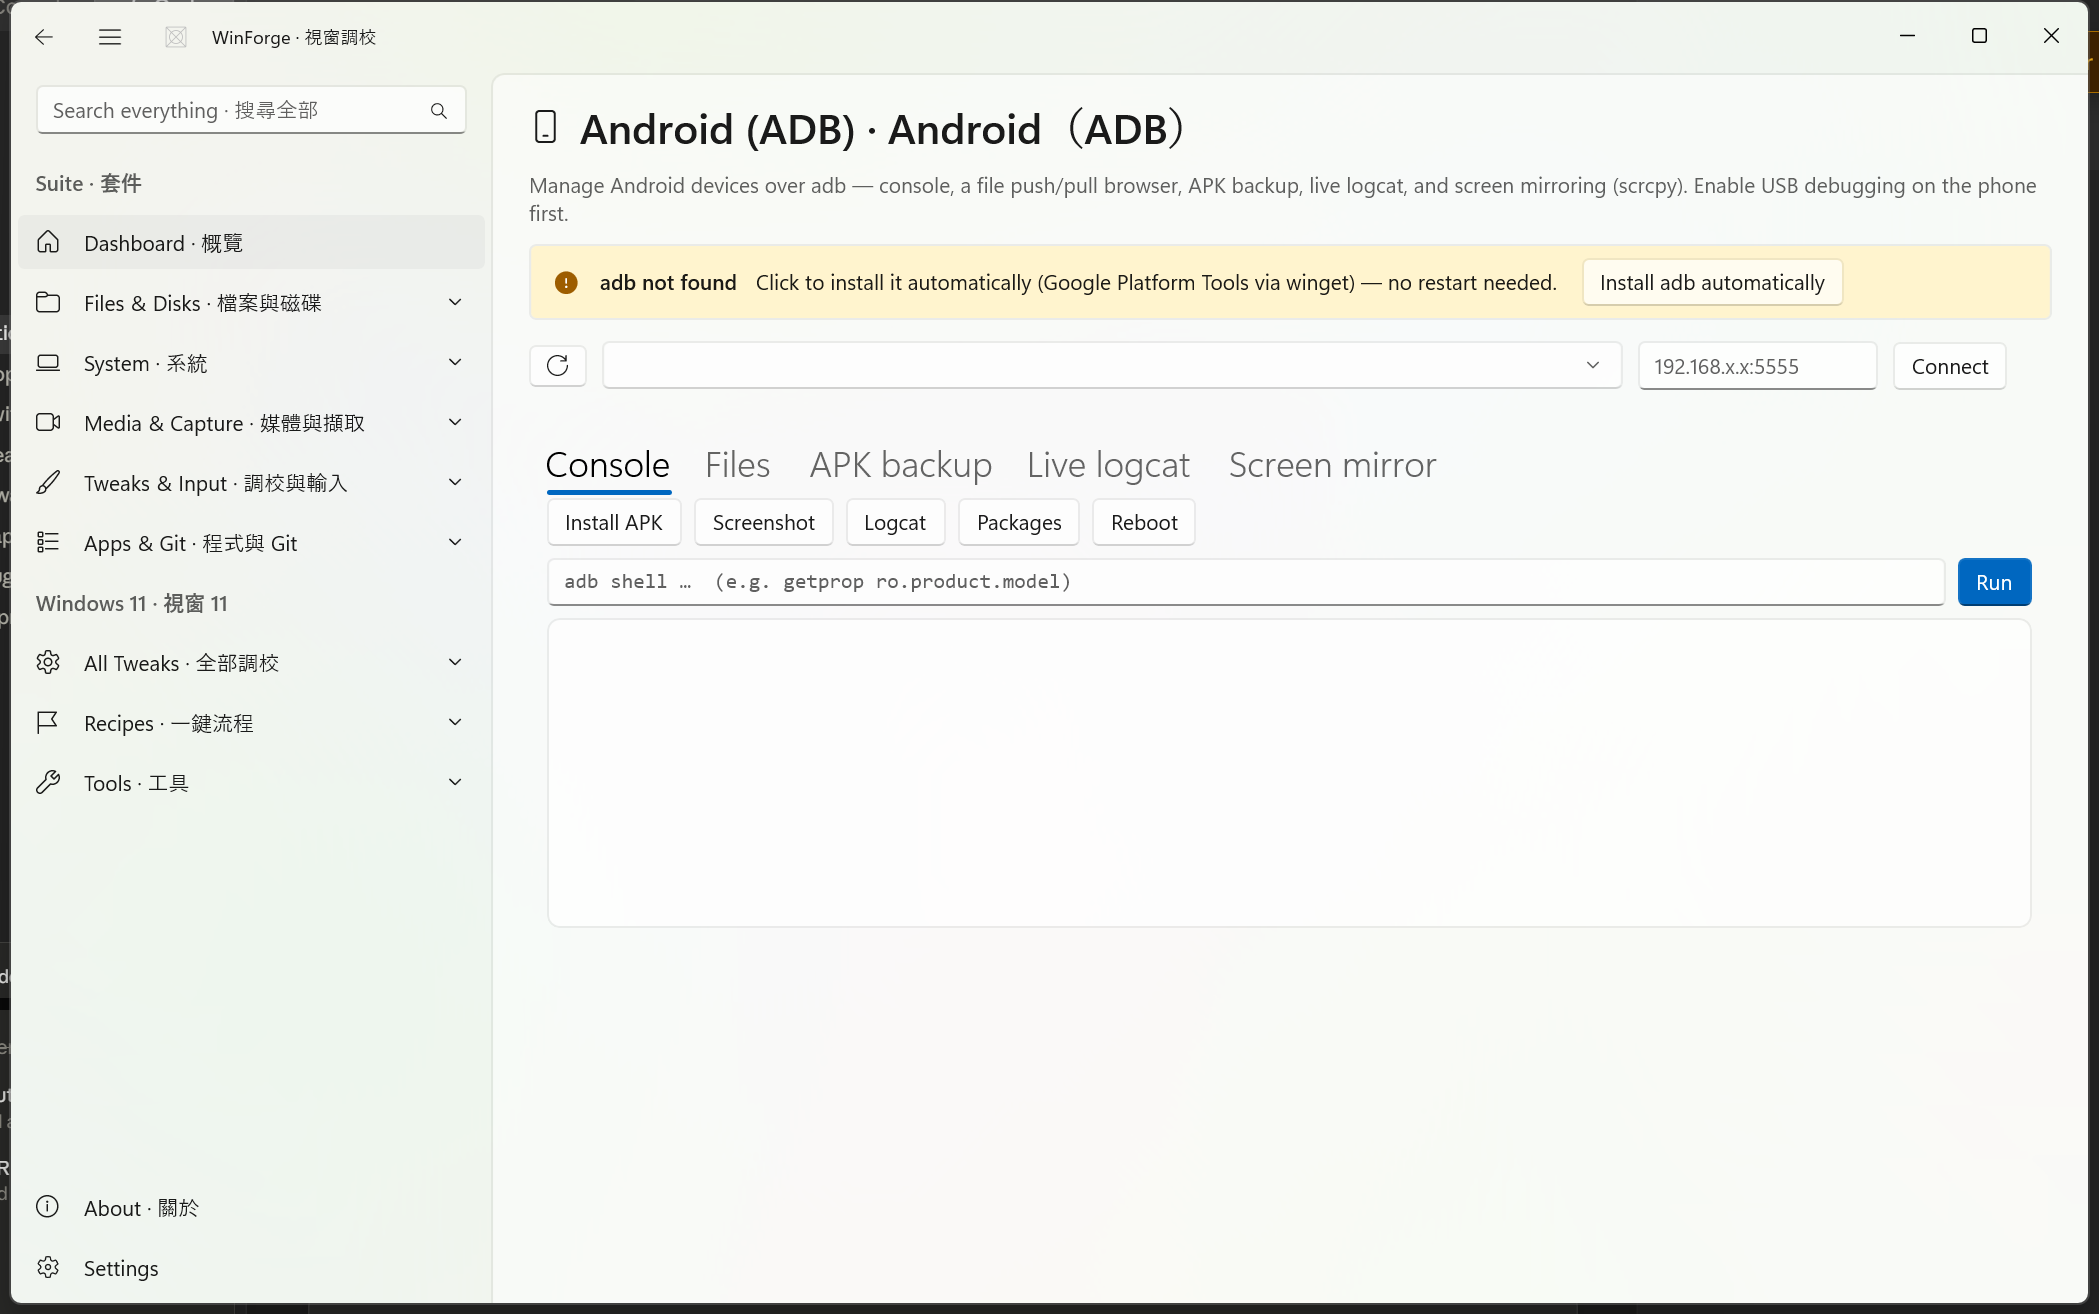Toggle the hamburger navigation menu
The width and height of the screenshot is (2099, 1314).
pos(110,37)
